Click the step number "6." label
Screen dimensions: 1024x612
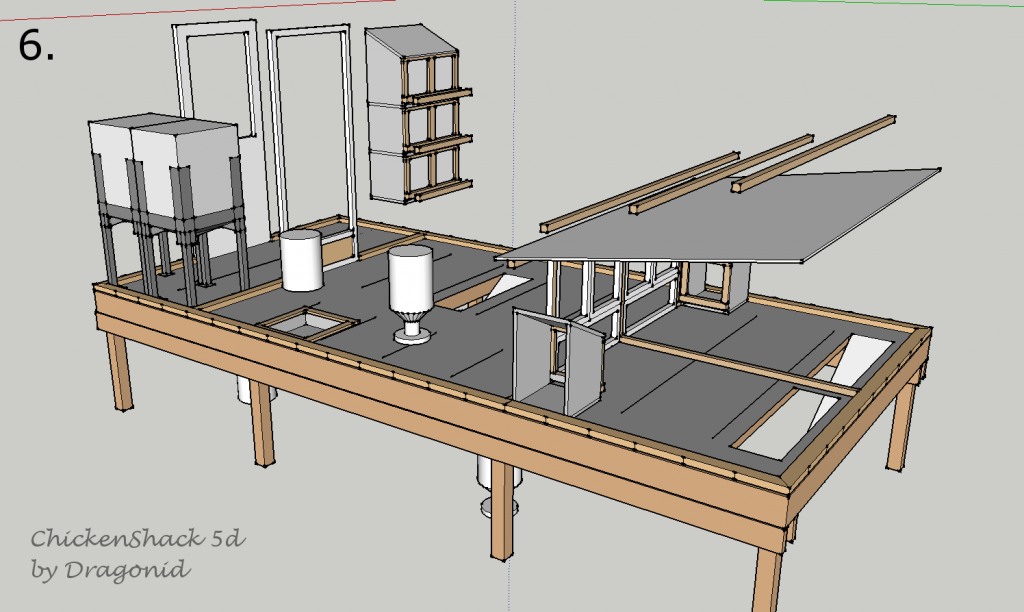(37, 45)
